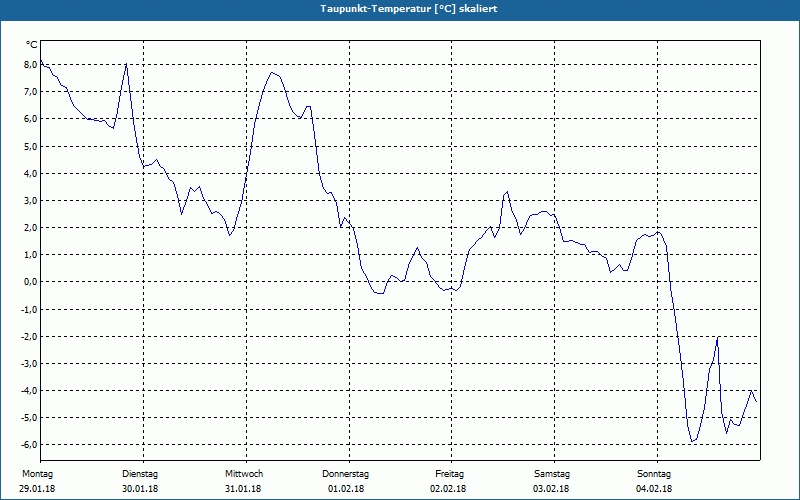Viewport: 800px width, 500px height.
Task: Click the '01.02.18' date label
Action: tap(346, 489)
